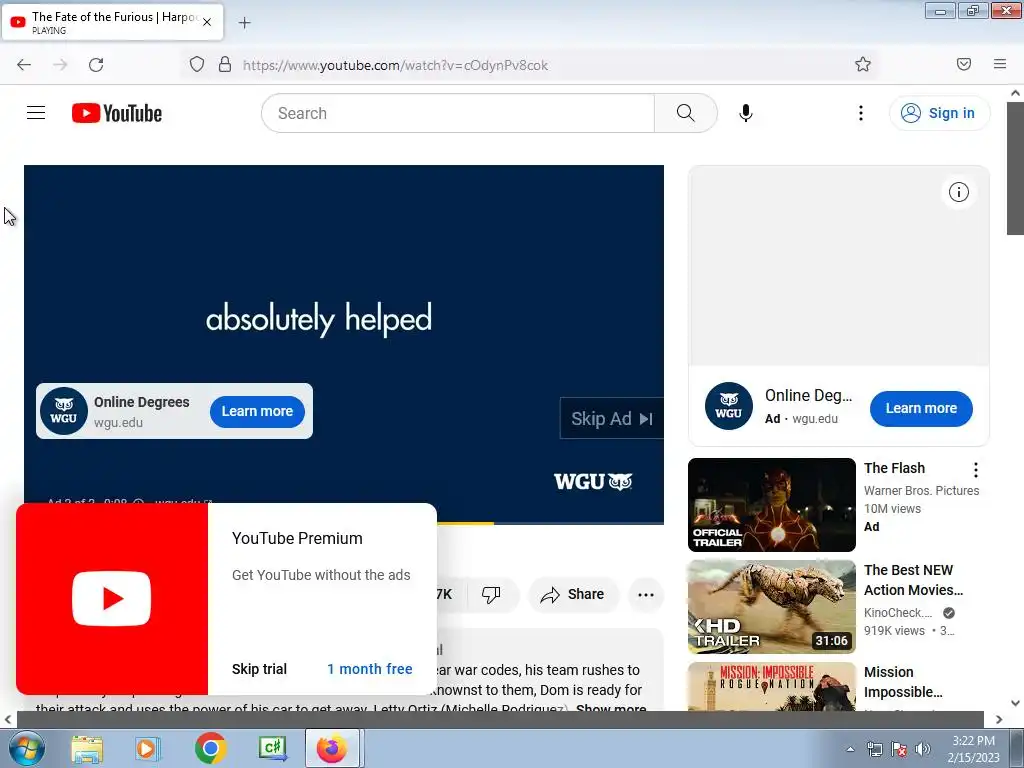Select the Fate of the Furious tab
The width and height of the screenshot is (1024, 768).
click(x=112, y=22)
